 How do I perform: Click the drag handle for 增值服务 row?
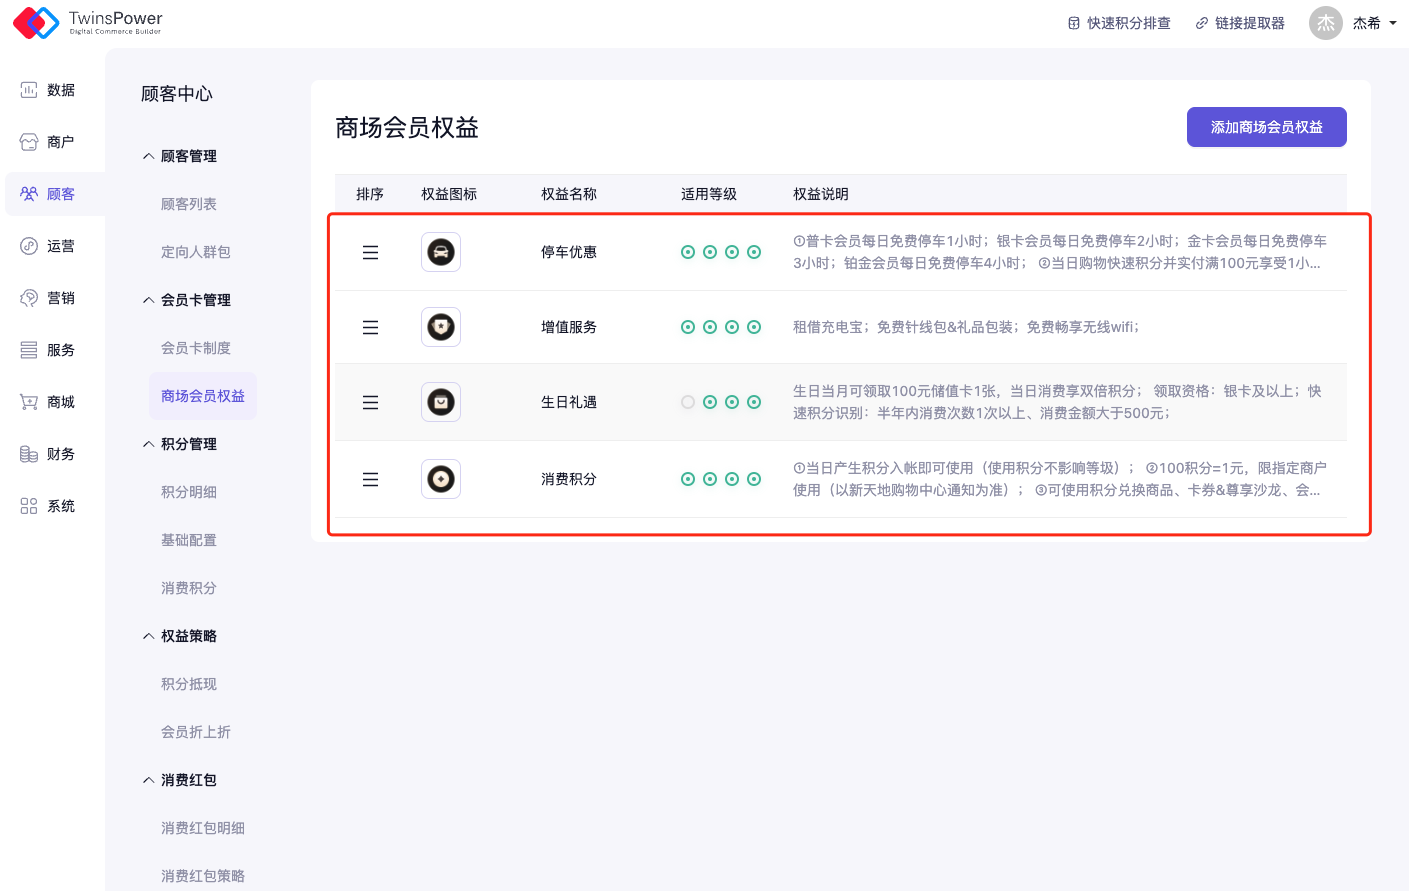pyautogui.click(x=370, y=328)
